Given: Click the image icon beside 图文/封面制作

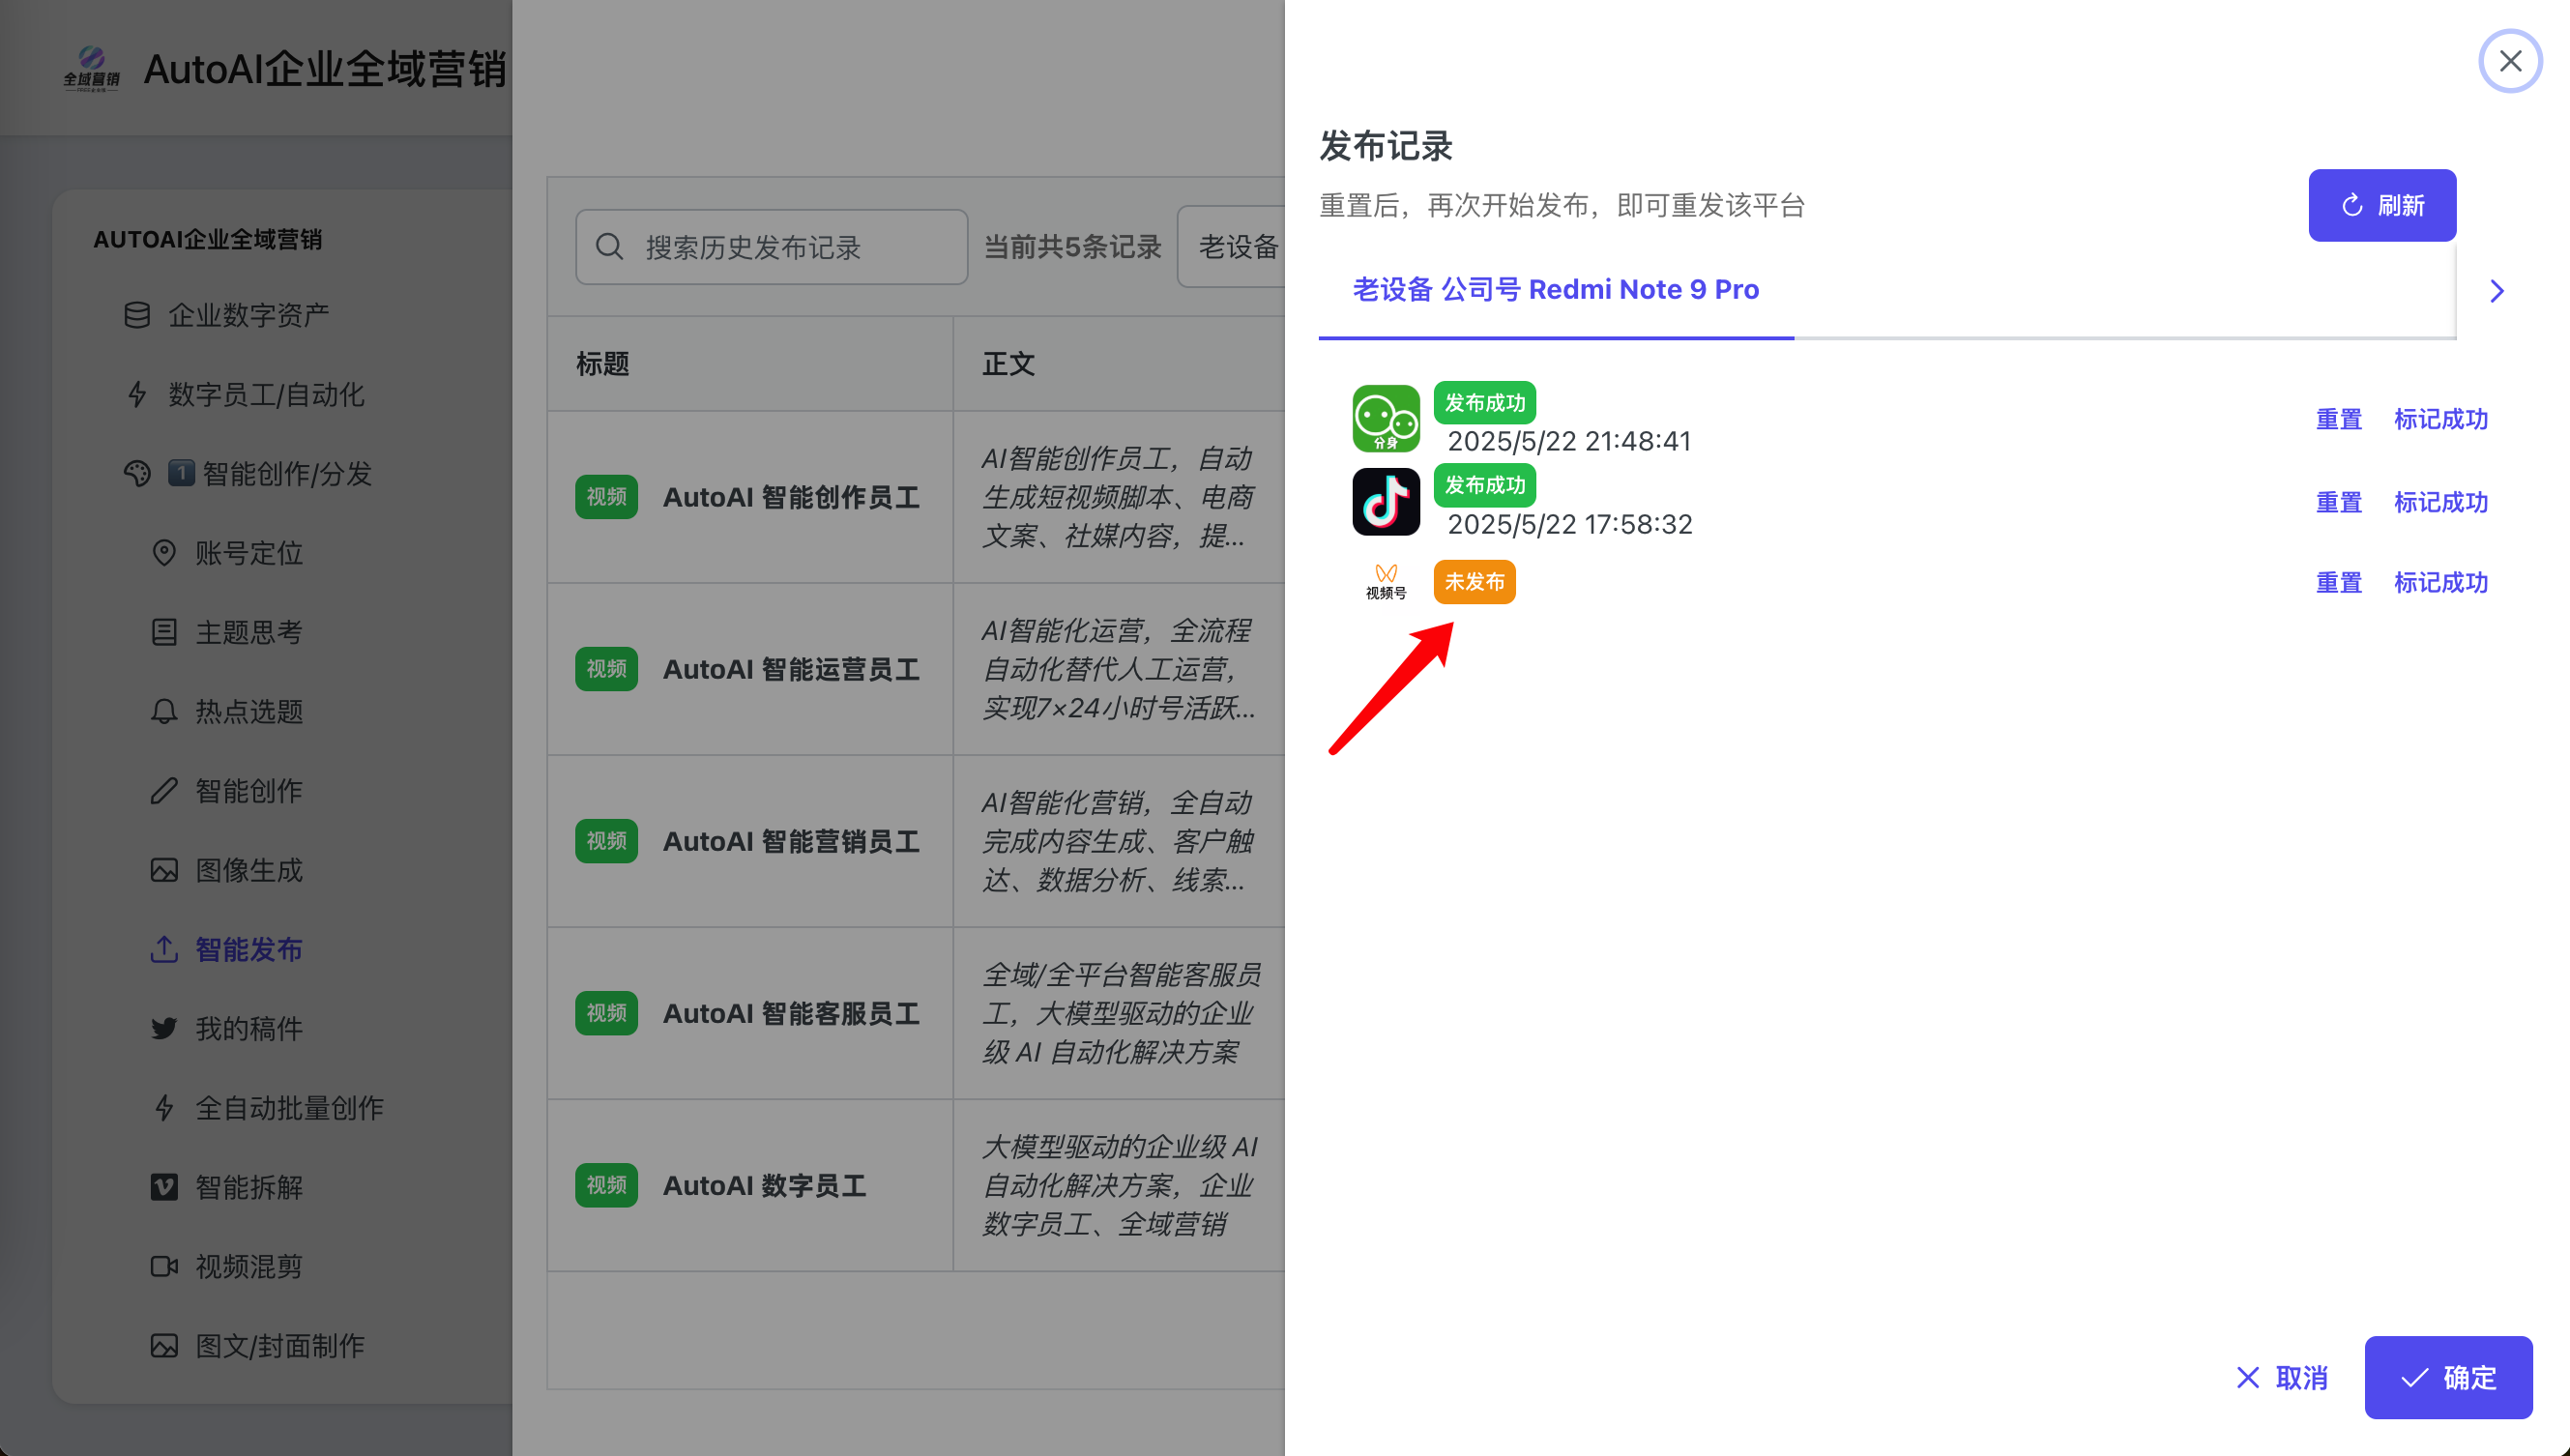Looking at the screenshot, I should click(164, 1346).
